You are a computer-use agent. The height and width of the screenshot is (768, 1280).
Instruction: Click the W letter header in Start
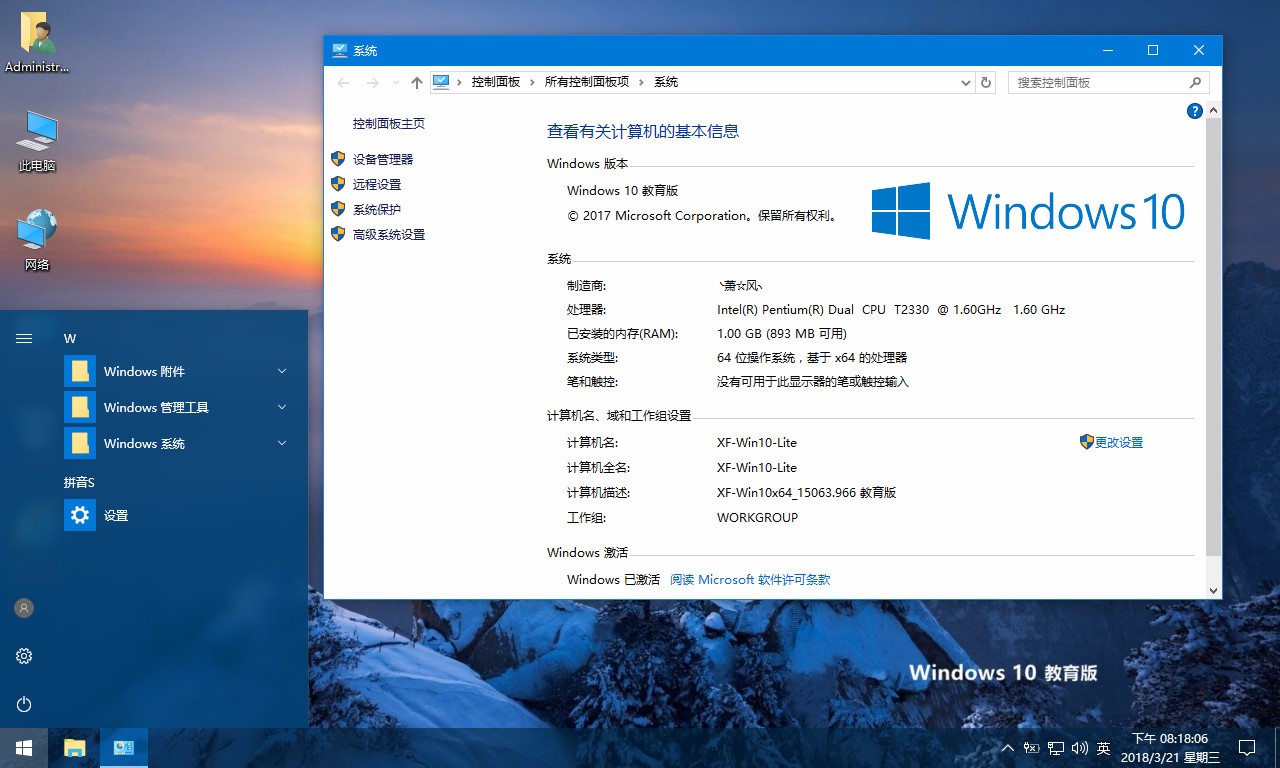coord(70,339)
